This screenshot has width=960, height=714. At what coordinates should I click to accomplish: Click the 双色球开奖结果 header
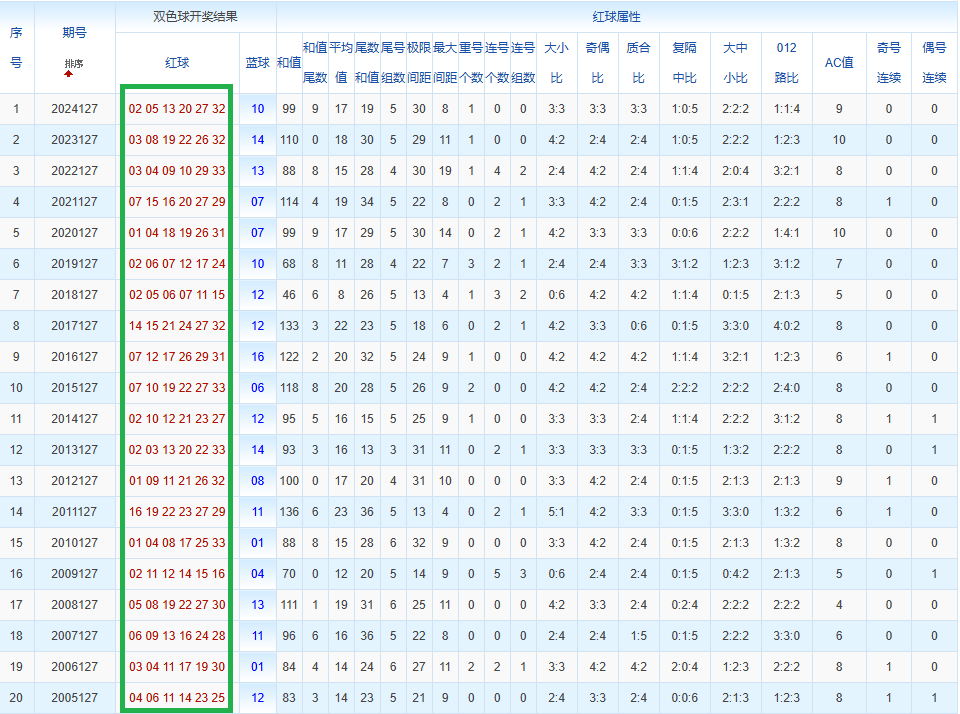tap(195, 17)
